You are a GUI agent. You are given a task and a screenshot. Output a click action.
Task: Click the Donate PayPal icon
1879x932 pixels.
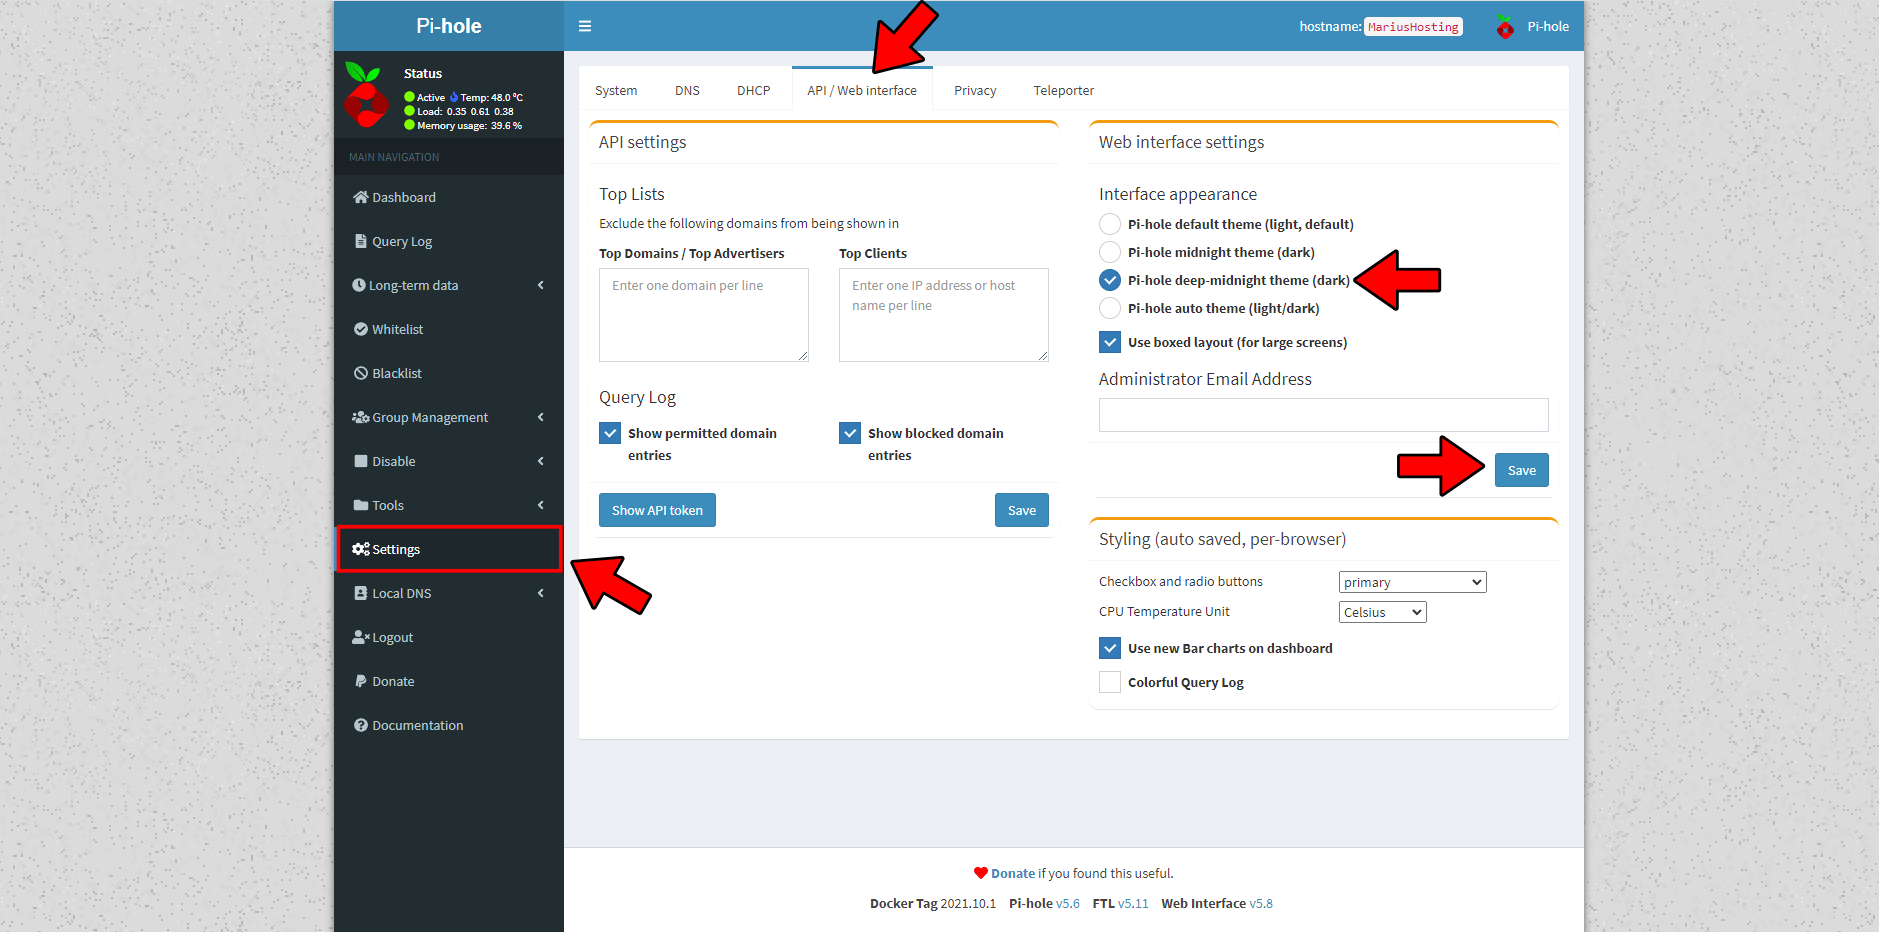361,681
